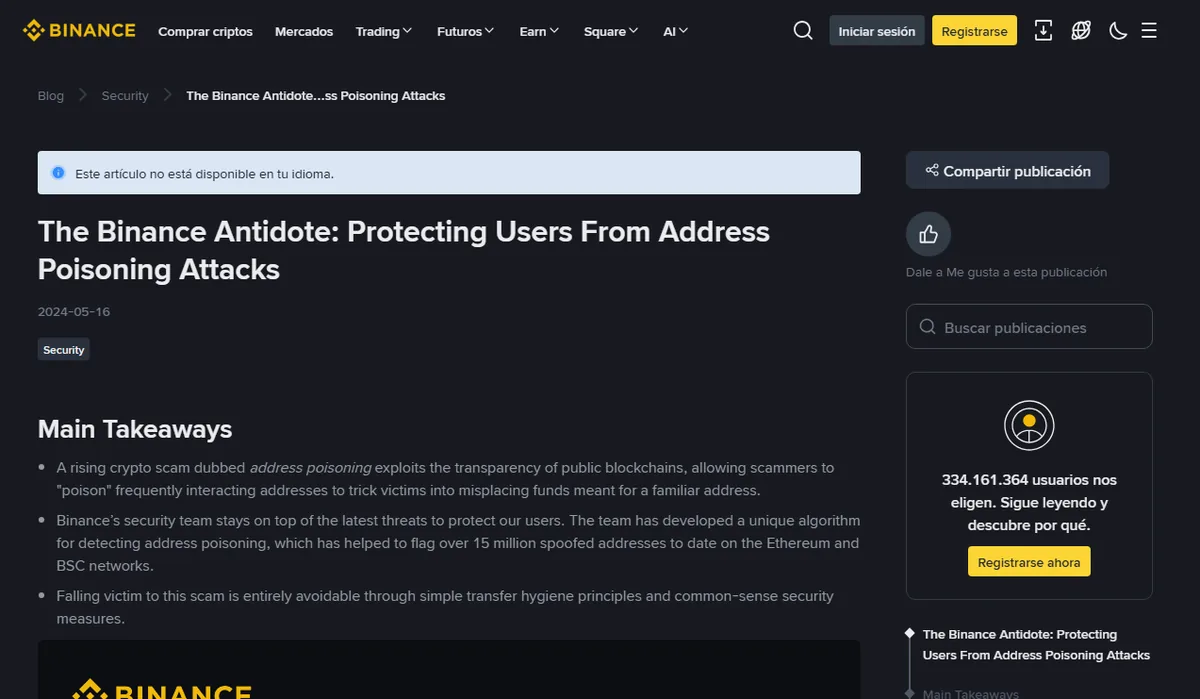
Task: Click the info icon in language notice
Action: point(58,173)
